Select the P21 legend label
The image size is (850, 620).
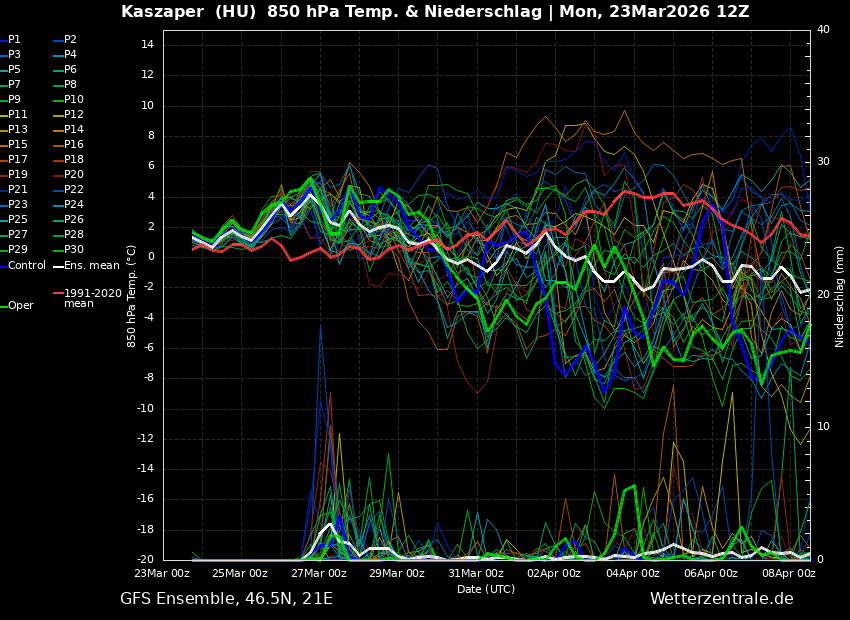click(18, 190)
